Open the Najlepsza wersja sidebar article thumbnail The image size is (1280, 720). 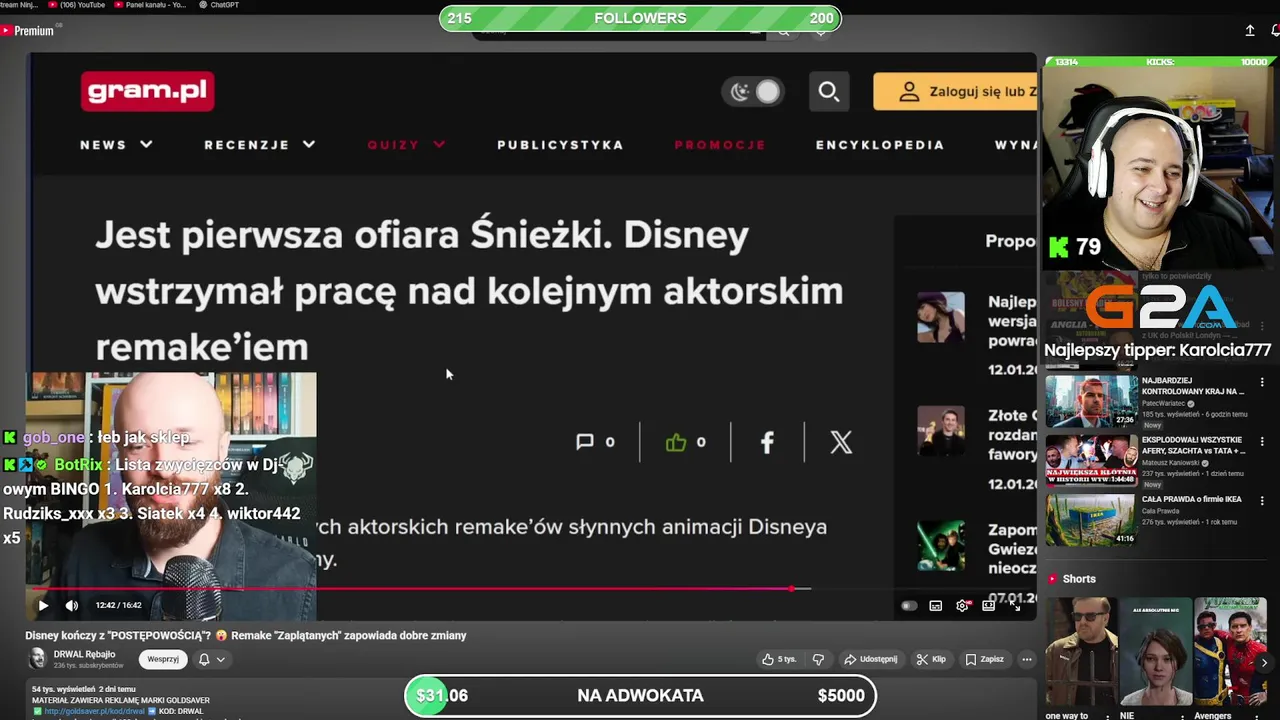point(941,317)
